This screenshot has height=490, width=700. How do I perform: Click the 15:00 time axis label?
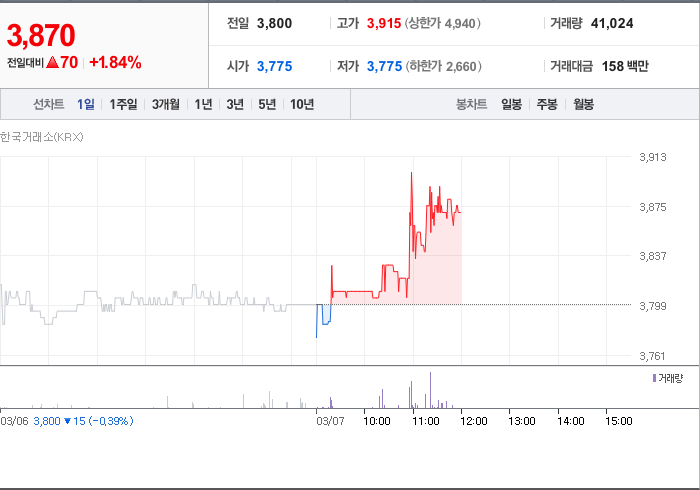[619, 421]
